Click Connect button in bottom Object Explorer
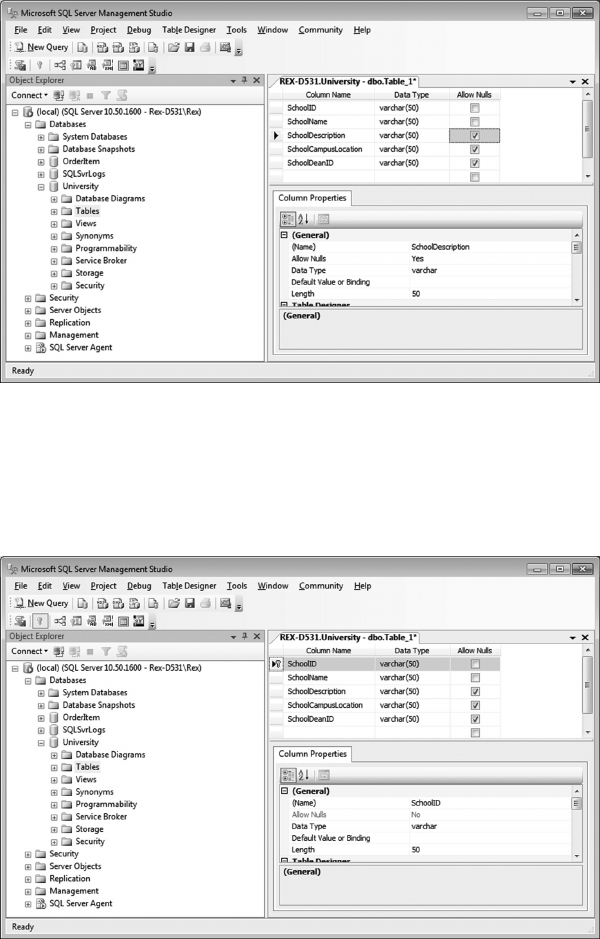This screenshot has width=600, height=939. [29, 651]
